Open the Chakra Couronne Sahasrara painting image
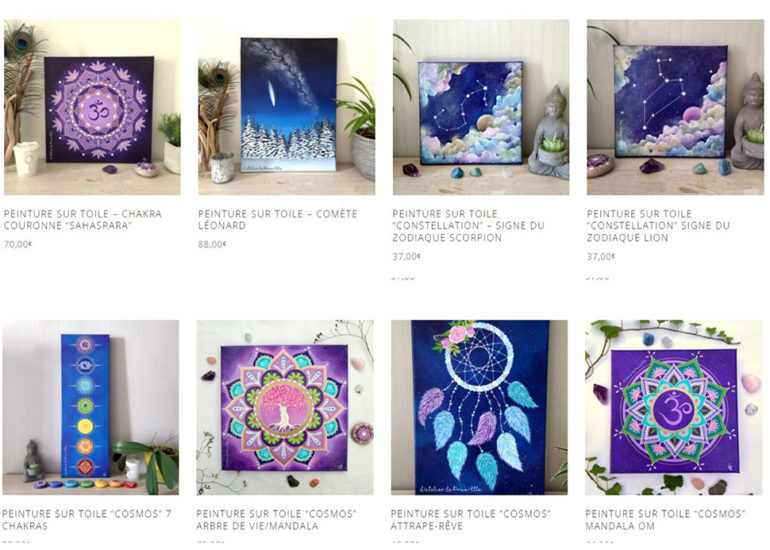 coord(92,107)
